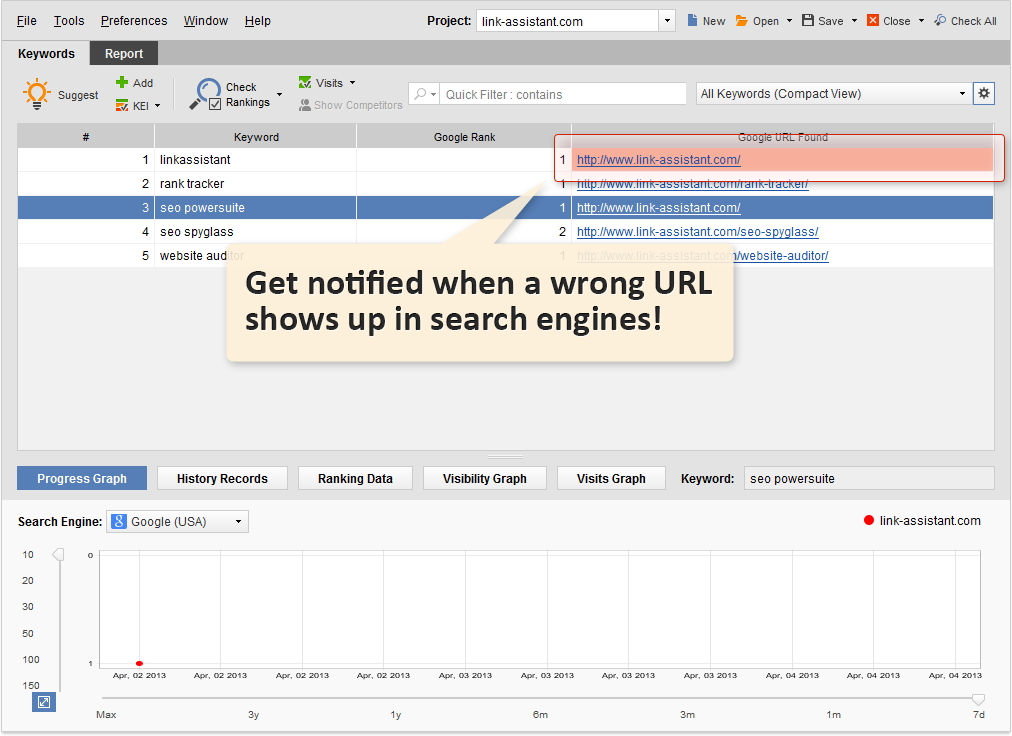This screenshot has height=736, width=1012.
Task: Click the expand graph icon at bottom left
Action: [x=44, y=702]
